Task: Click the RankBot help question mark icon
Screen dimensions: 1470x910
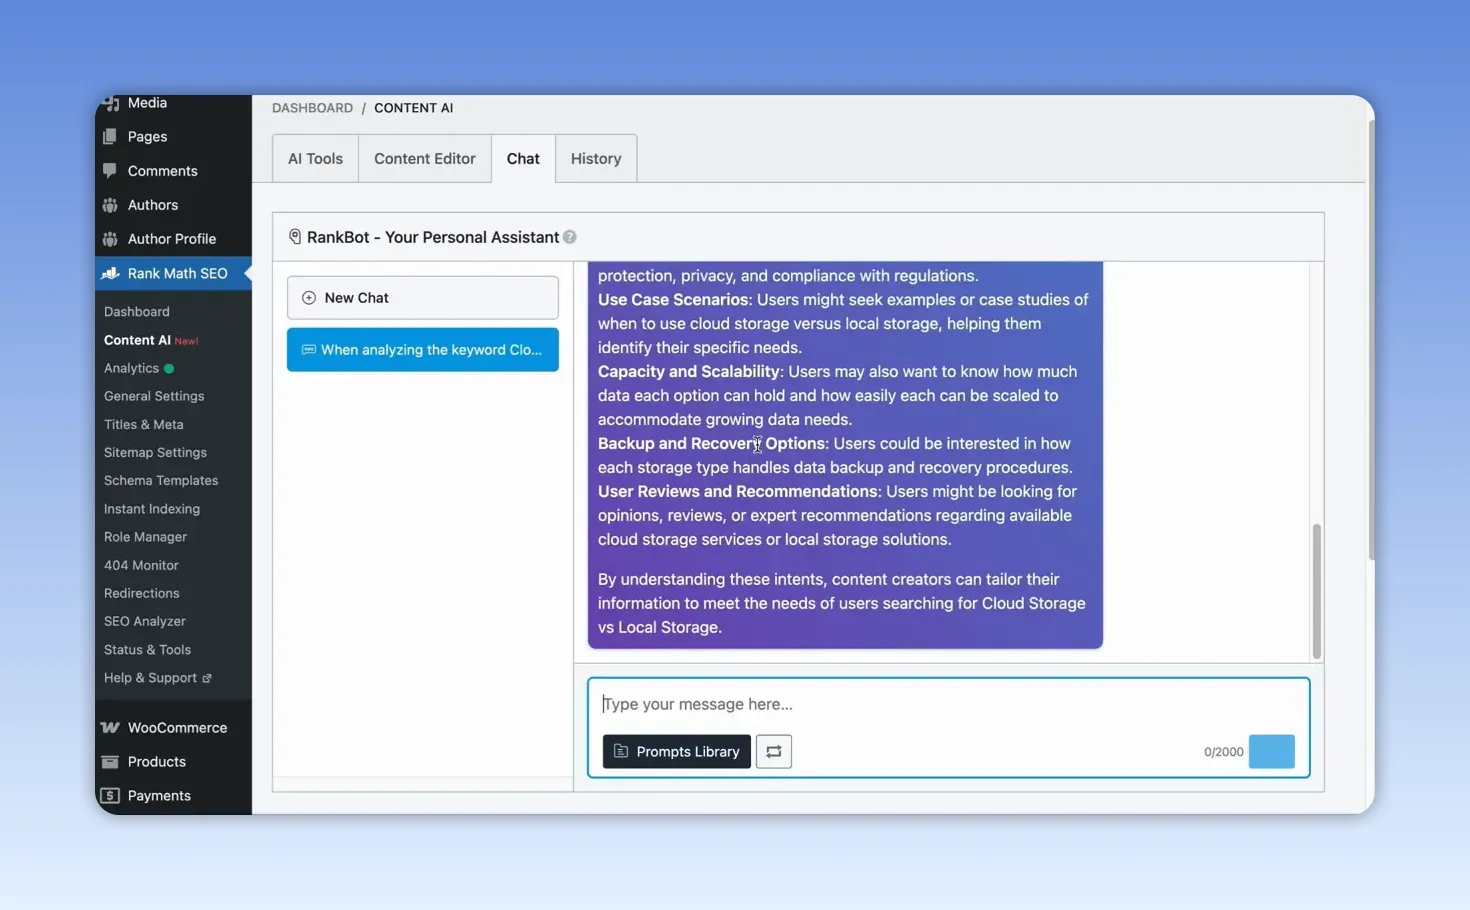Action: pos(570,237)
